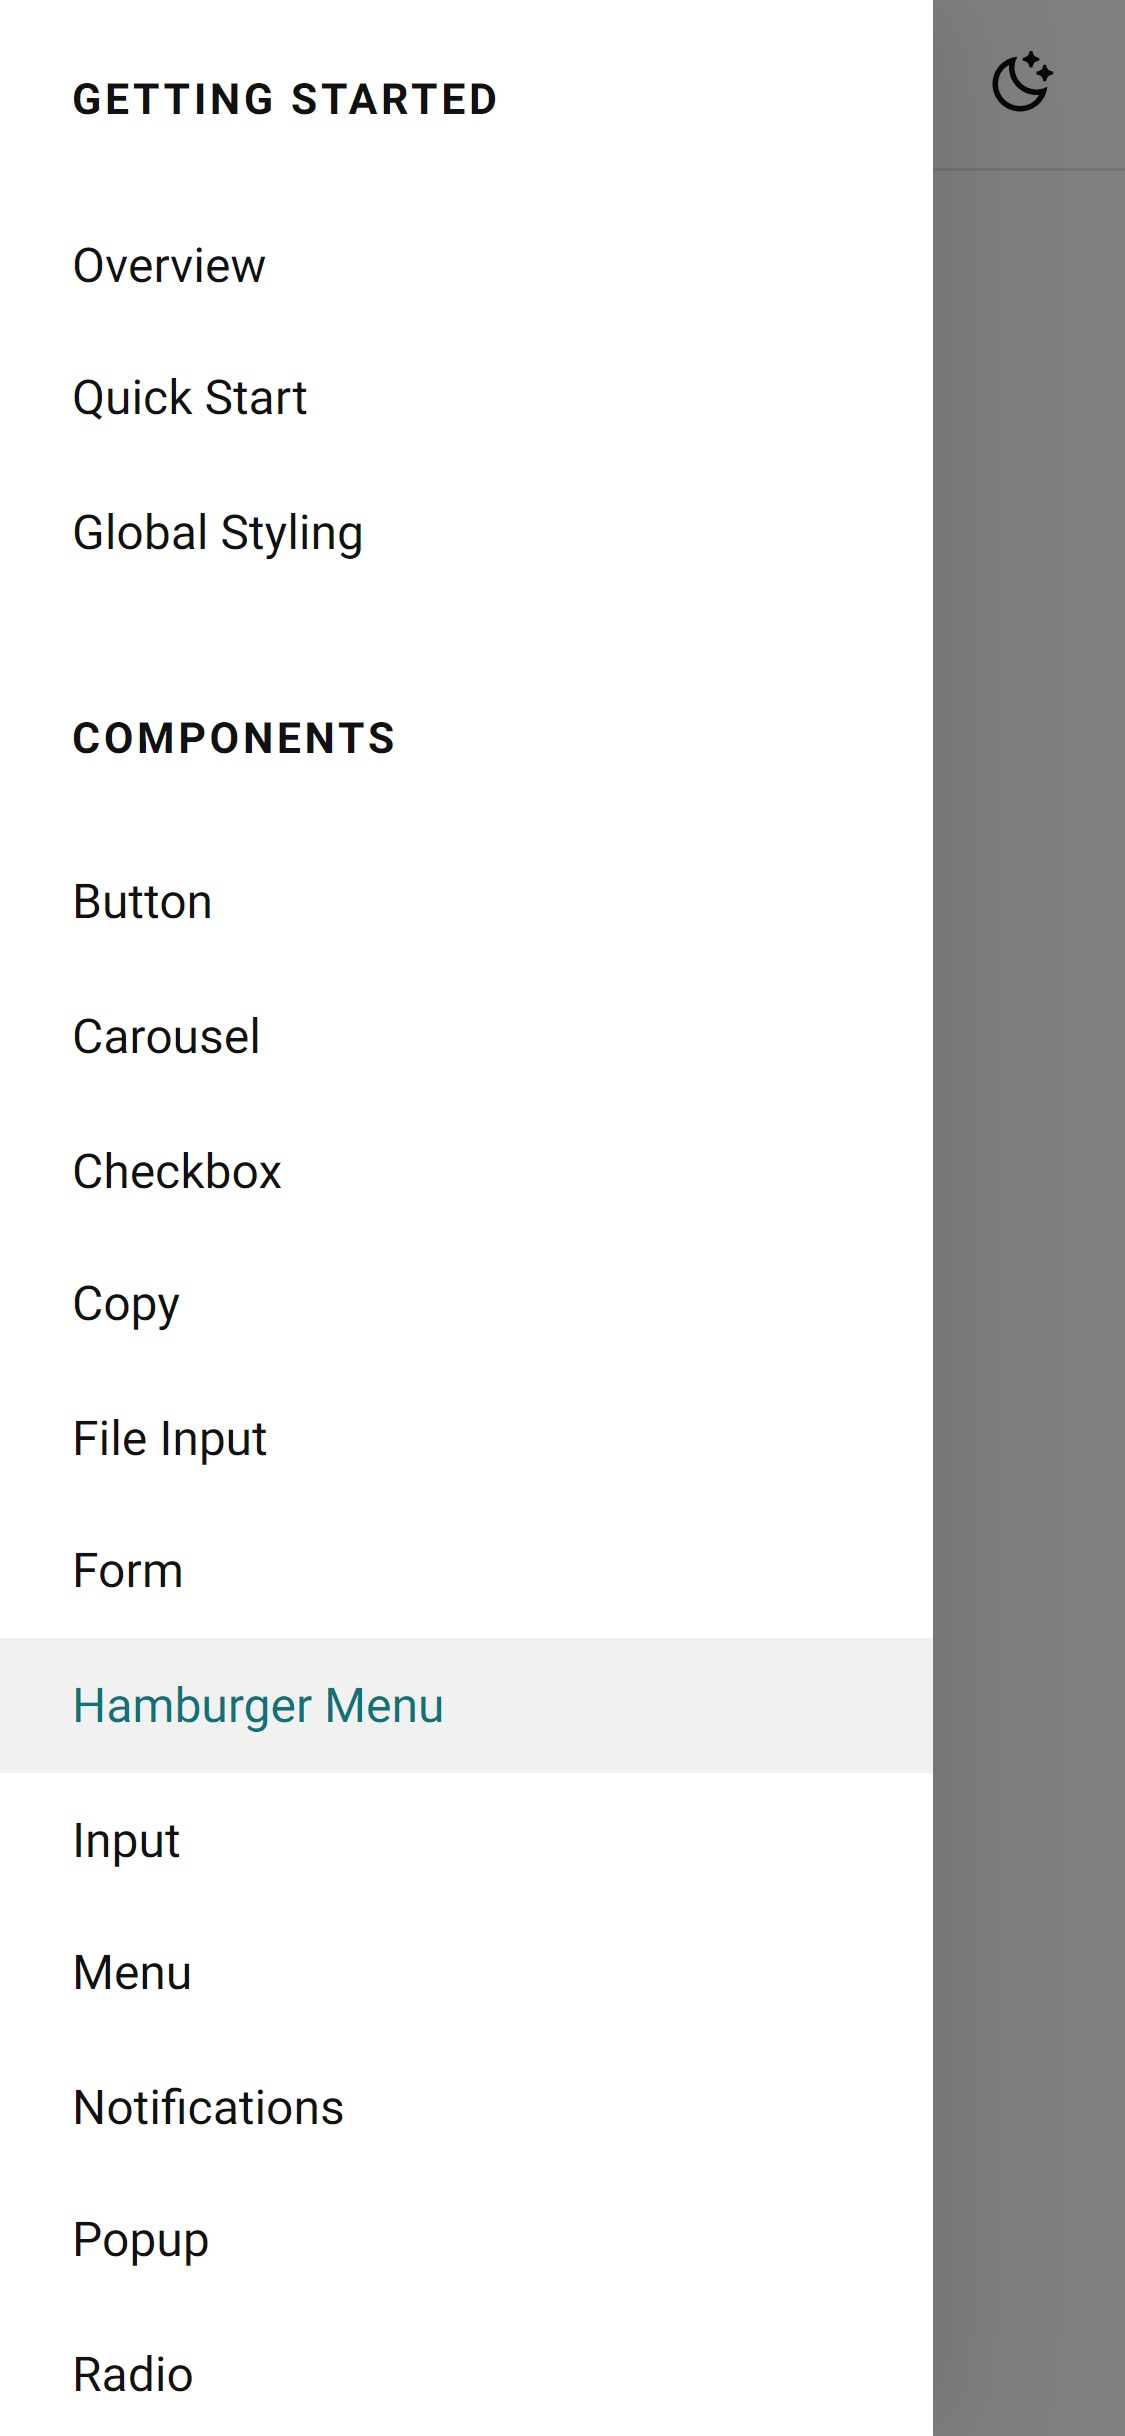Image resolution: width=1125 pixels, height=2436 pixels.
Task: Navigate to Quick Start
Action: [x=189, y=397]
